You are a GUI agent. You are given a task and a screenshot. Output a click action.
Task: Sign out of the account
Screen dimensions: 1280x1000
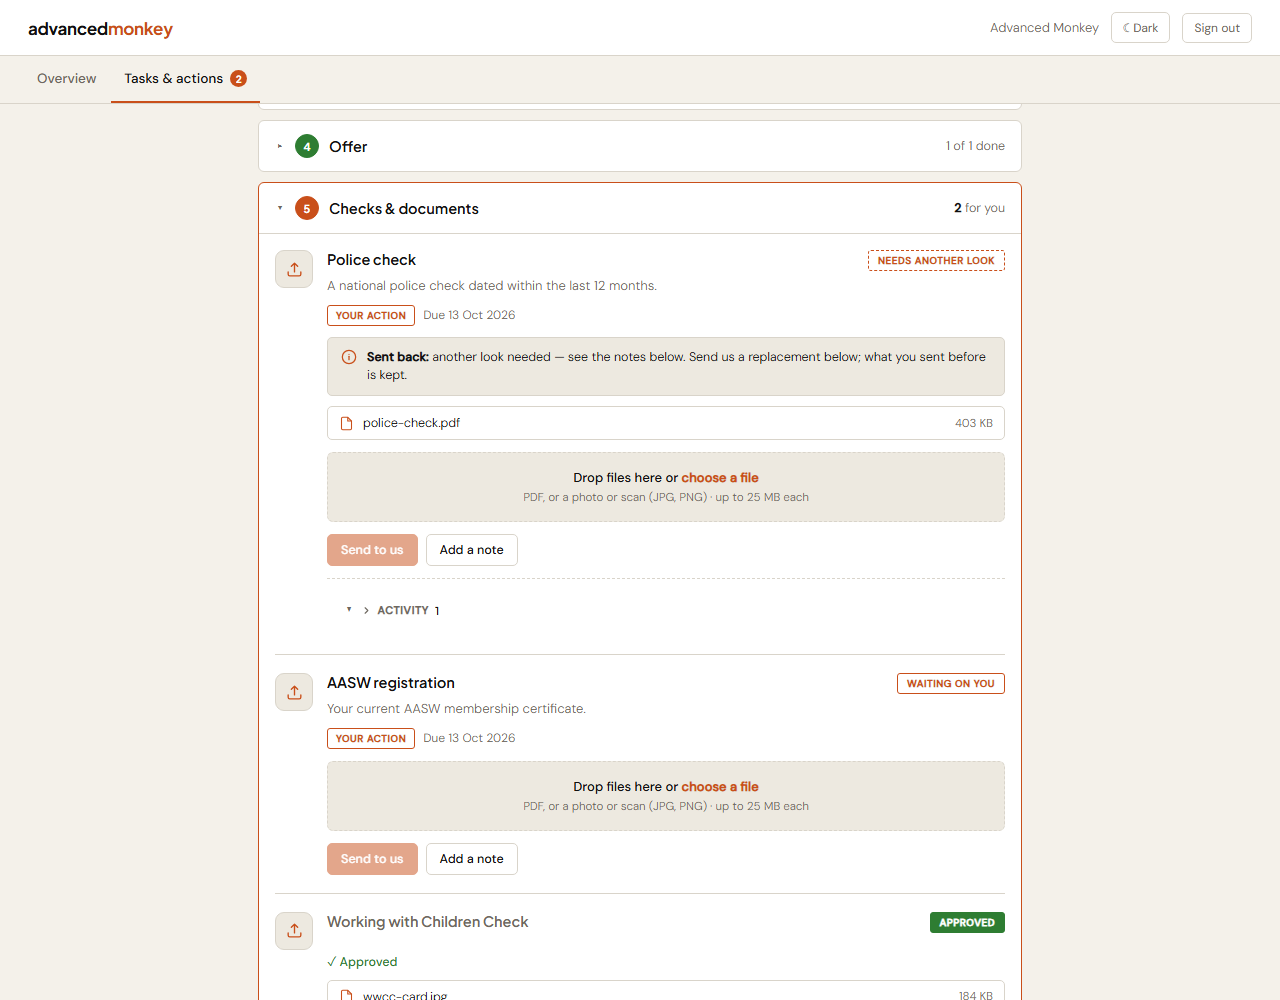(1216, 28)
